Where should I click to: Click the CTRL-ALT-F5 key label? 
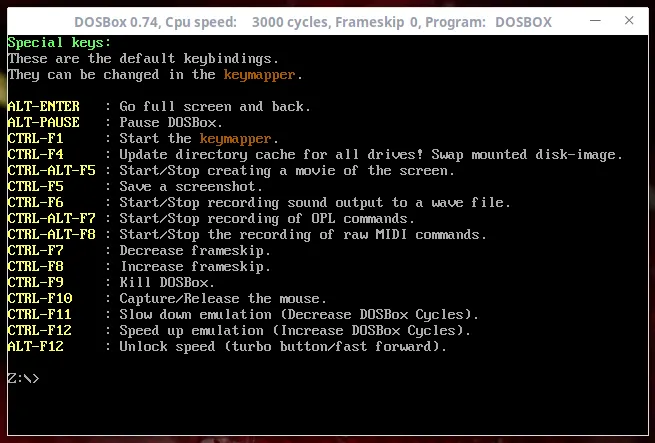click(x=51, y=170)
